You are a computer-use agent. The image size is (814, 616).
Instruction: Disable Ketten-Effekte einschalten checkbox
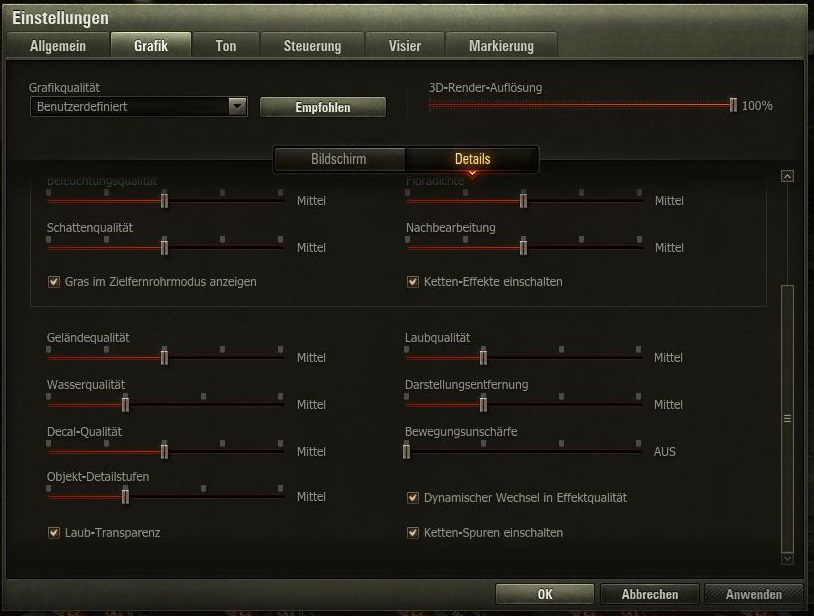pyautogui.click(x=413, y=282)
